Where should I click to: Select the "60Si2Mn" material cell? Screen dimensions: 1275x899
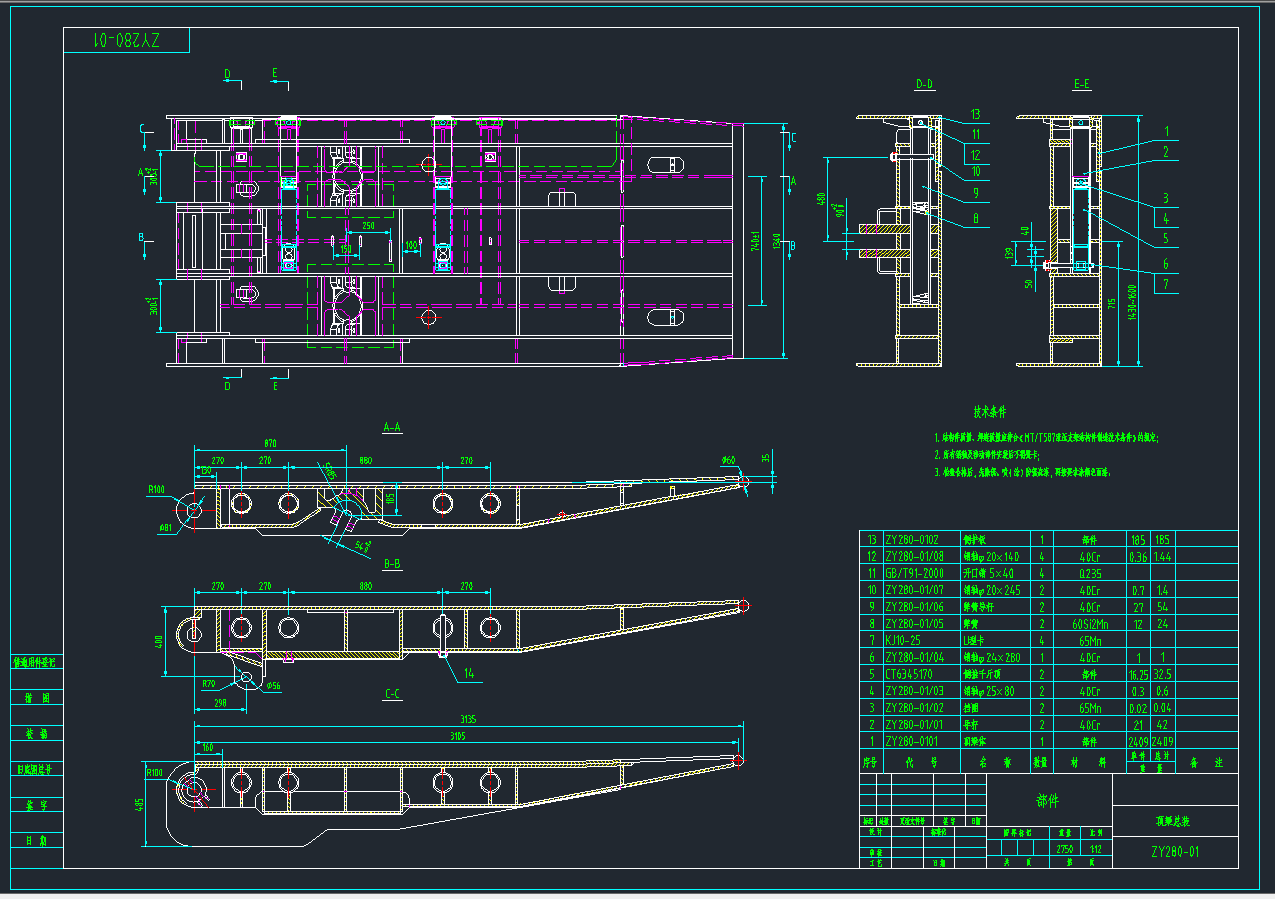tap(1090, 624)
